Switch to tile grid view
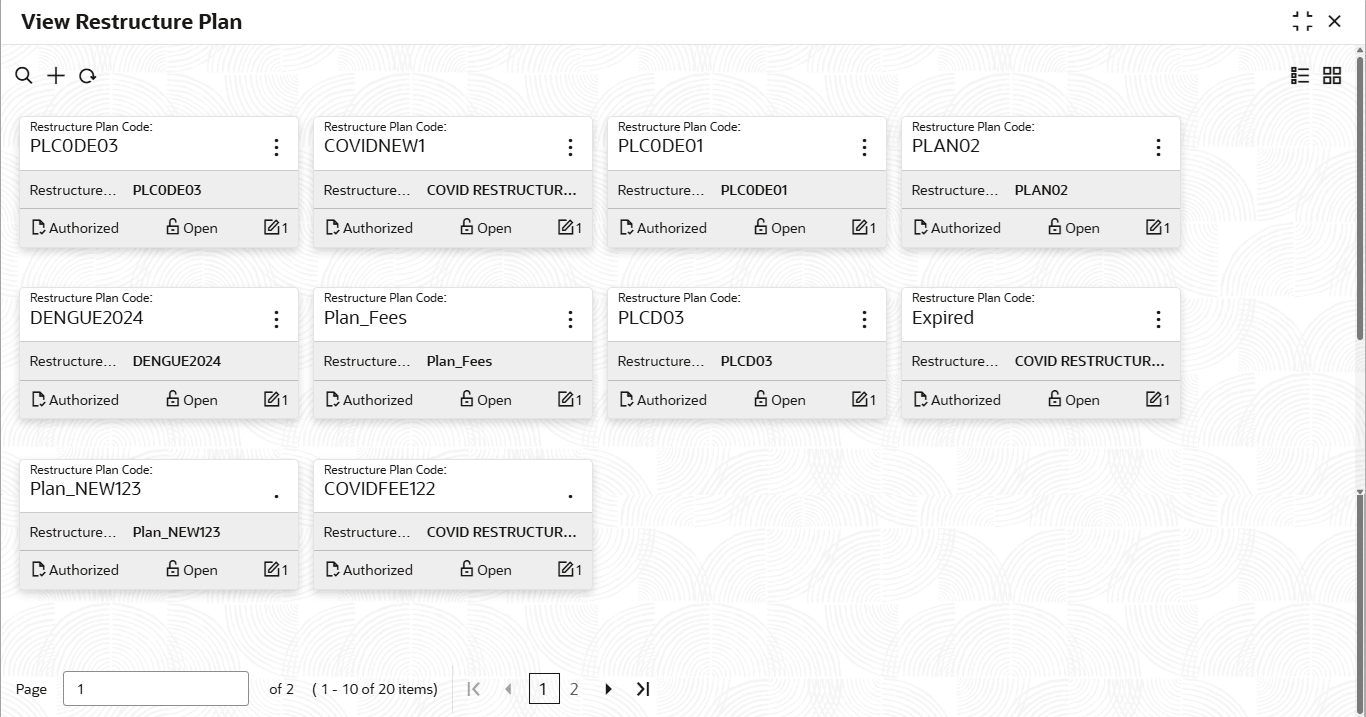The height and width of the screenshot is (717, 1366). [x=1332, y=76]
